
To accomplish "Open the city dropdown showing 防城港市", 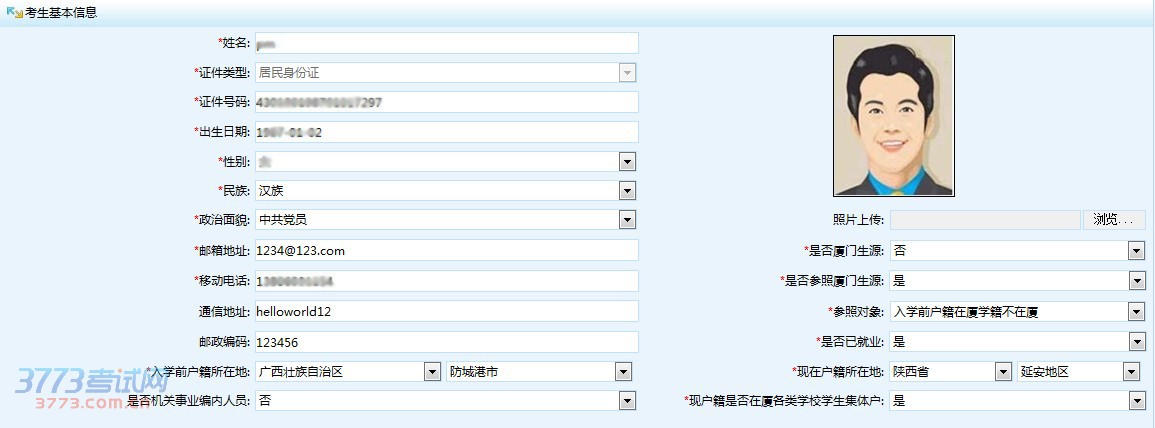I will click(623, 372).
